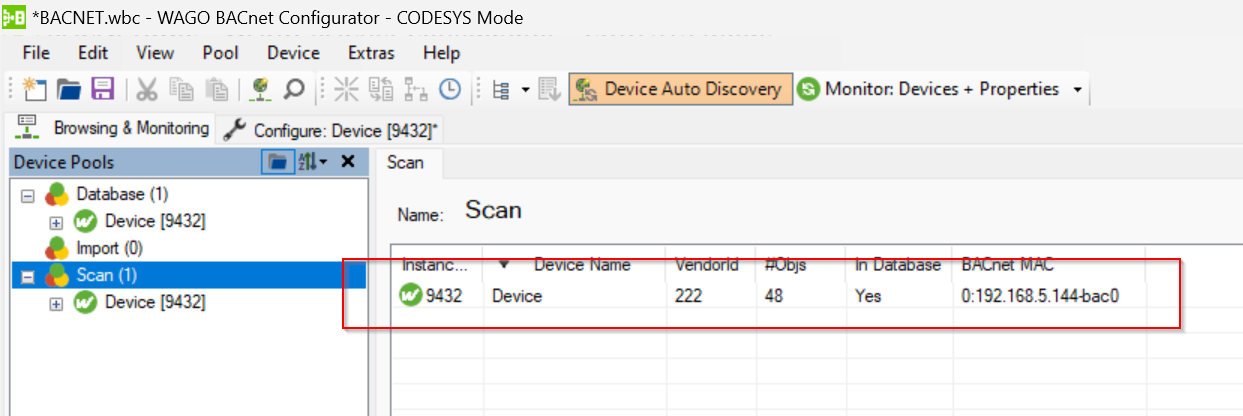Open the File menu
This screenshot has width=1243, height=416.
(x=35, y=53)
